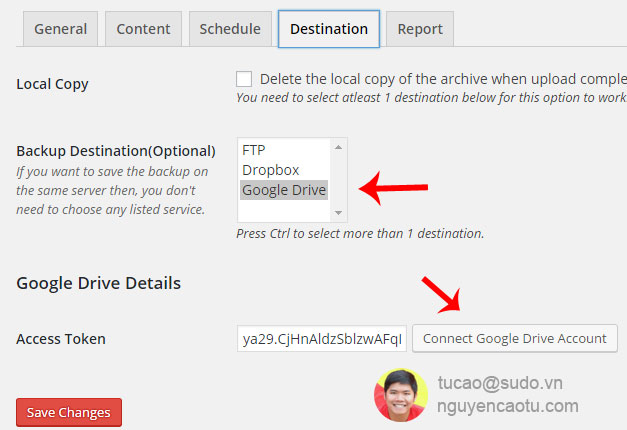Click the profile avatar photo

pos(400,394)
